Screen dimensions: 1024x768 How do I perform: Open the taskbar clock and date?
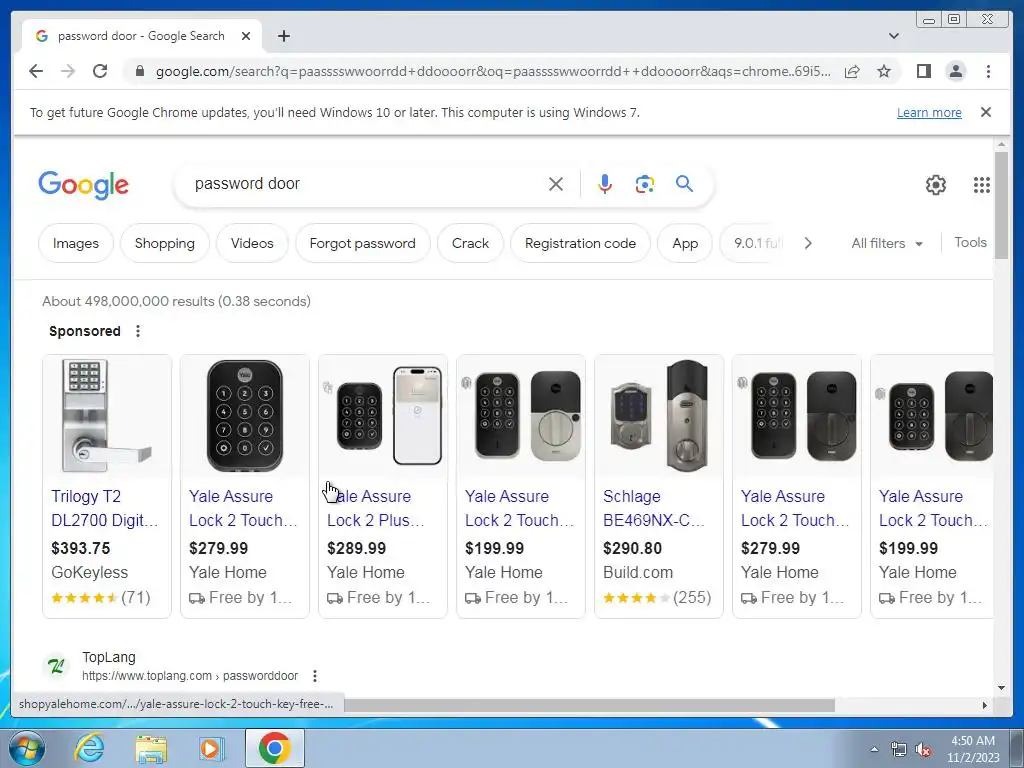(x=973, y=749)
